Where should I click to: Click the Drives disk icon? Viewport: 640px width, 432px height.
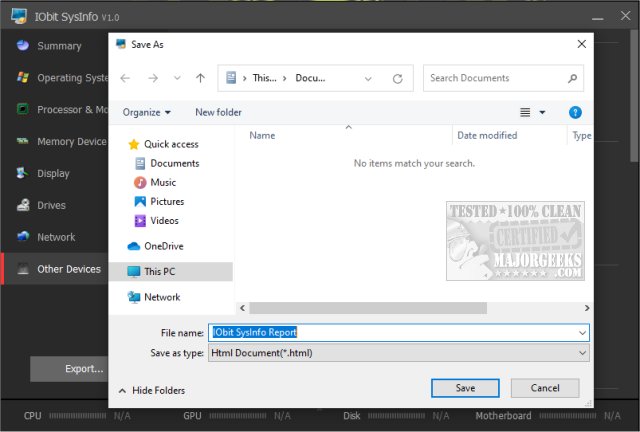click(23, 205)
